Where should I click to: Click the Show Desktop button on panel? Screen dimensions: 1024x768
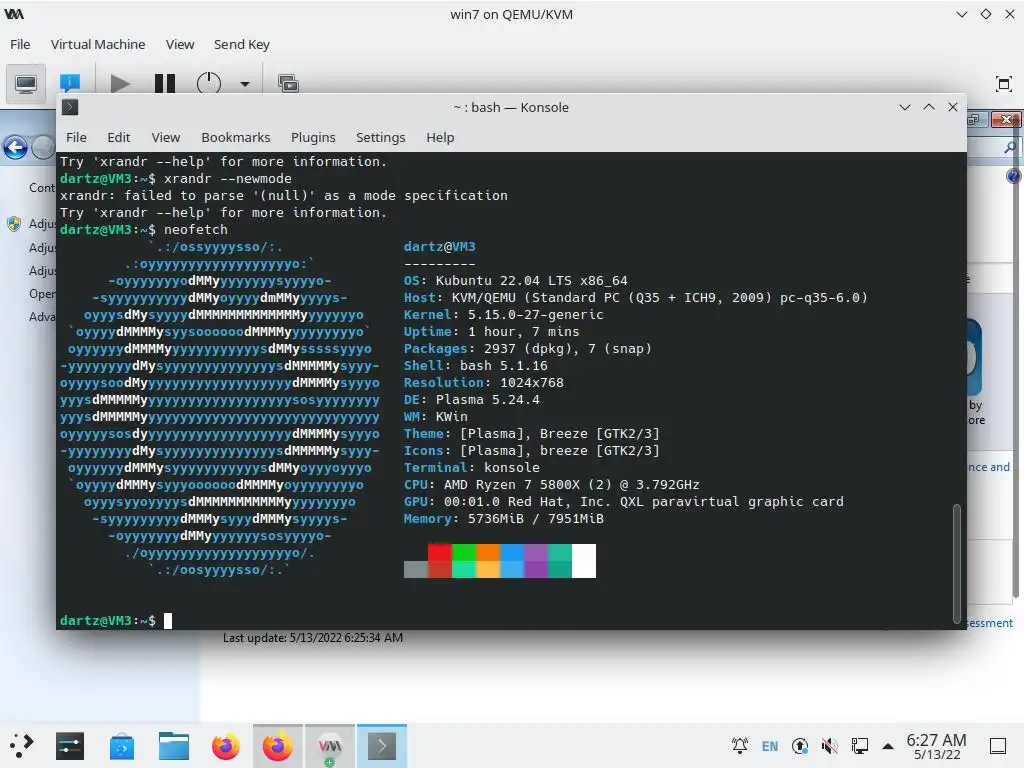(x=998, y=746)
